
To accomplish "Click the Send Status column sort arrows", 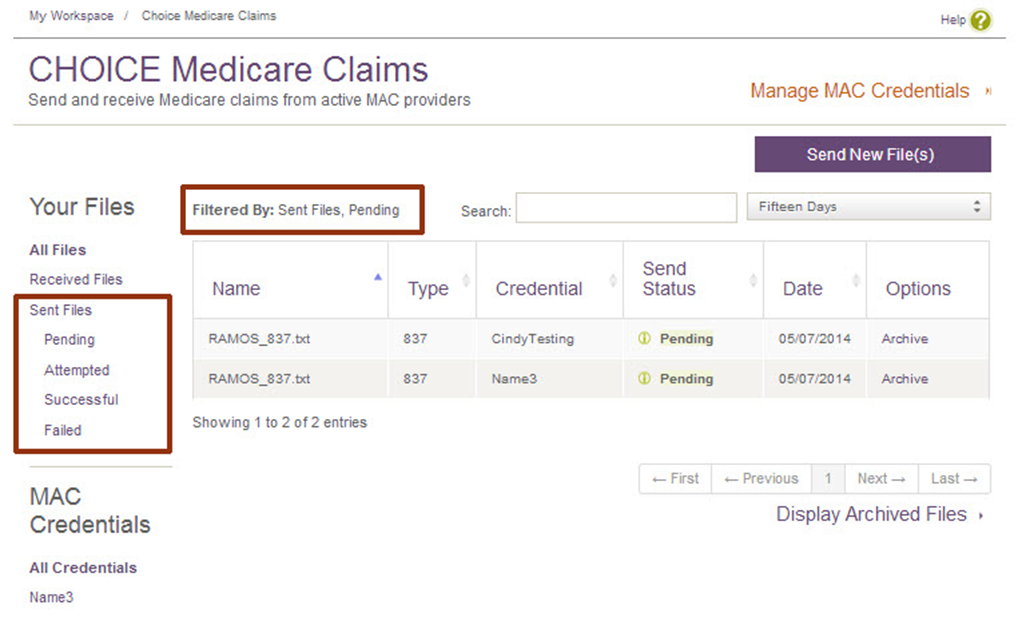I will click(x=753, y=281).
